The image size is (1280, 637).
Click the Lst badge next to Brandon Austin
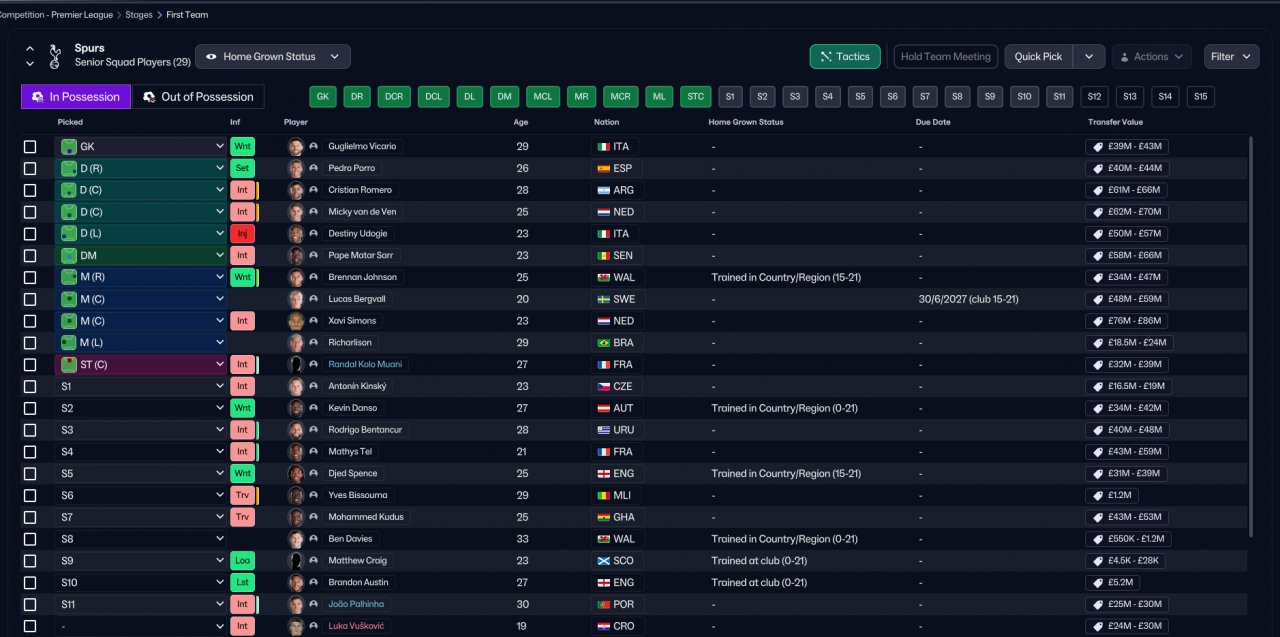coord(242,582)
